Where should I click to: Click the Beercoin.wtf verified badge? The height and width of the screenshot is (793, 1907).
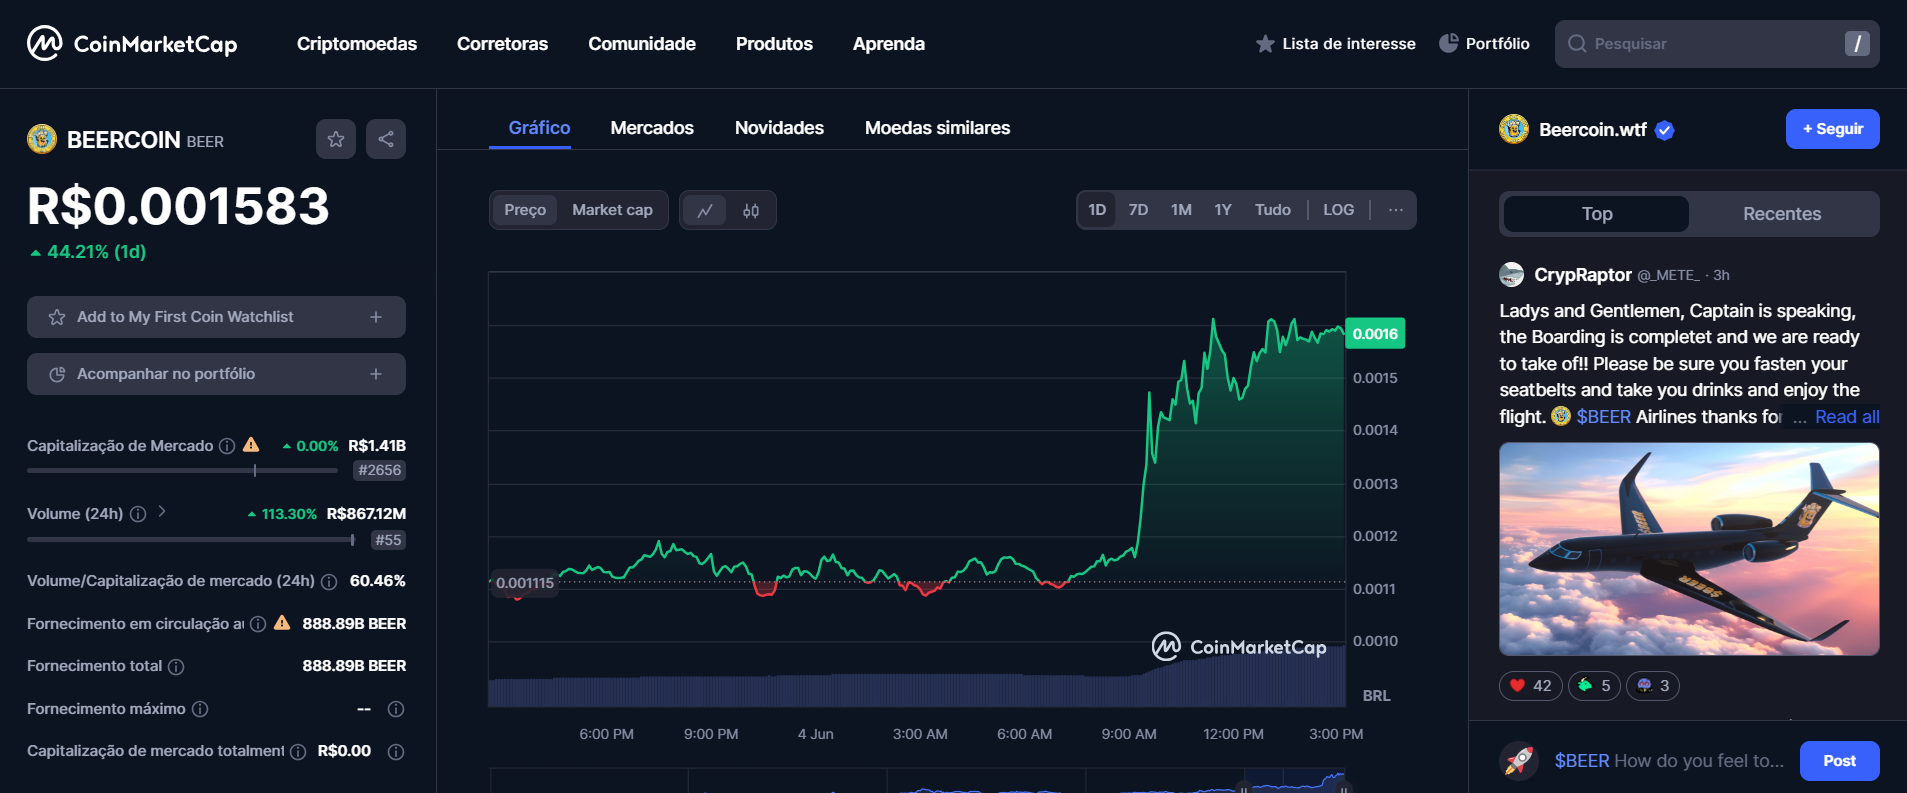[1665, 130]
